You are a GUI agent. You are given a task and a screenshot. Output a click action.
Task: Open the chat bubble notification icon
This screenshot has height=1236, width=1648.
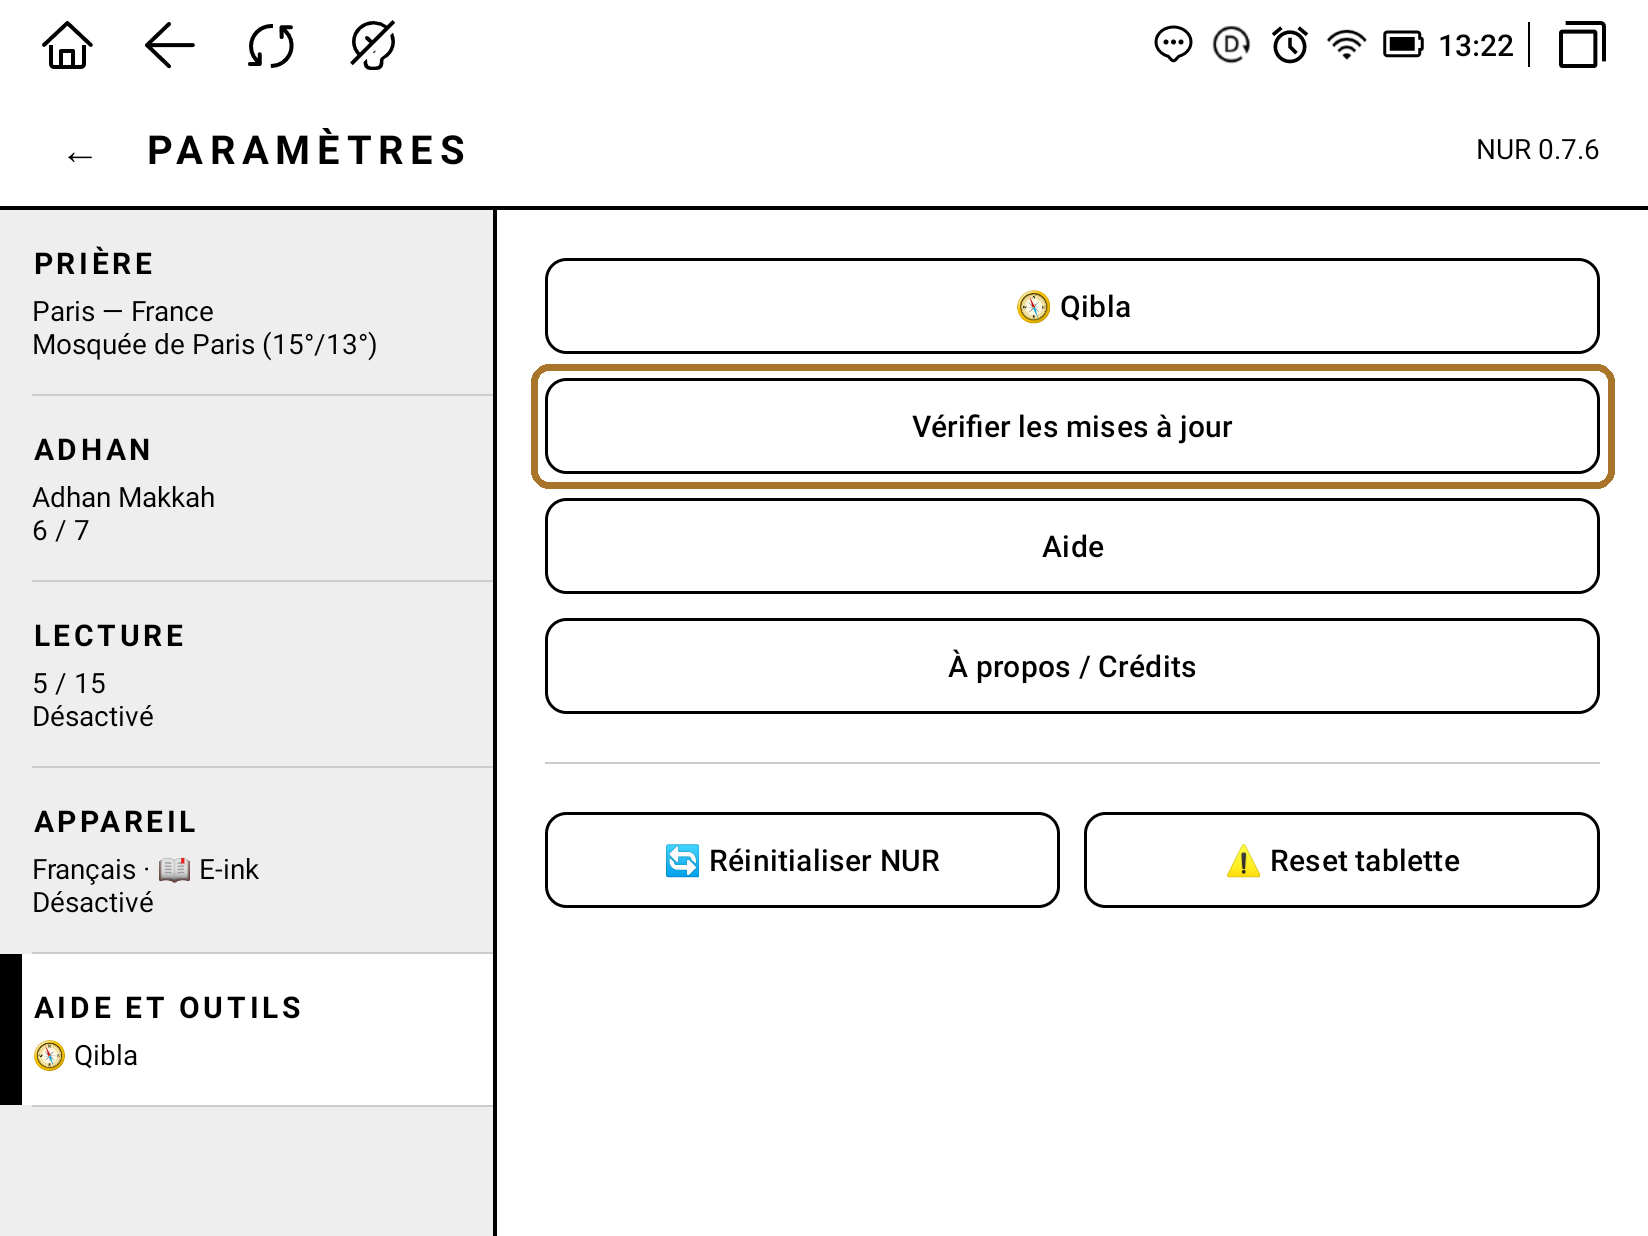(1173, 45)
